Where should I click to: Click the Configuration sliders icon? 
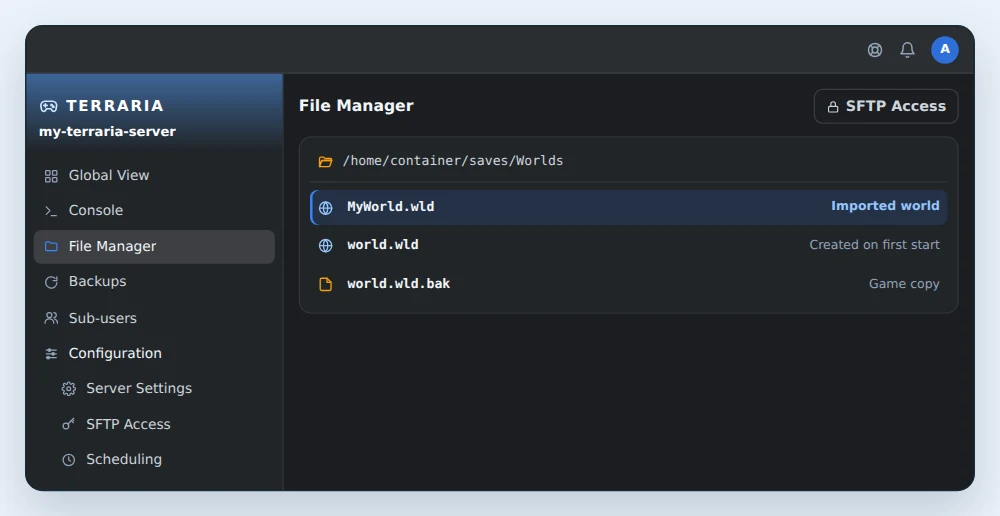pyautogui.click(x=51, y=353)
